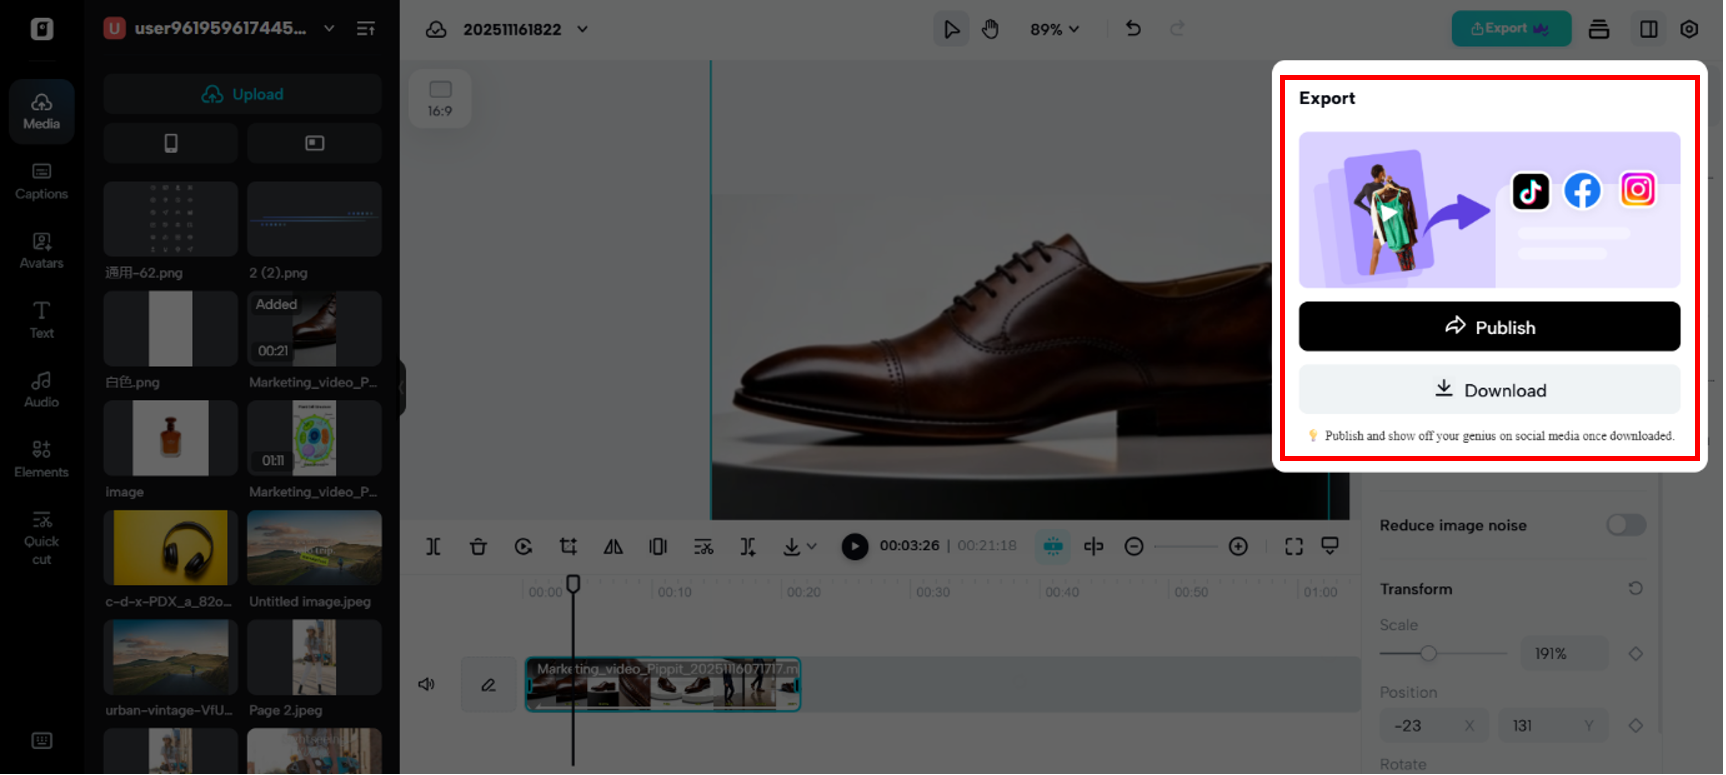Viewport: 1726px width, 775px height.
Task: Click the undo arrow icon
Action: (1133, 29)
